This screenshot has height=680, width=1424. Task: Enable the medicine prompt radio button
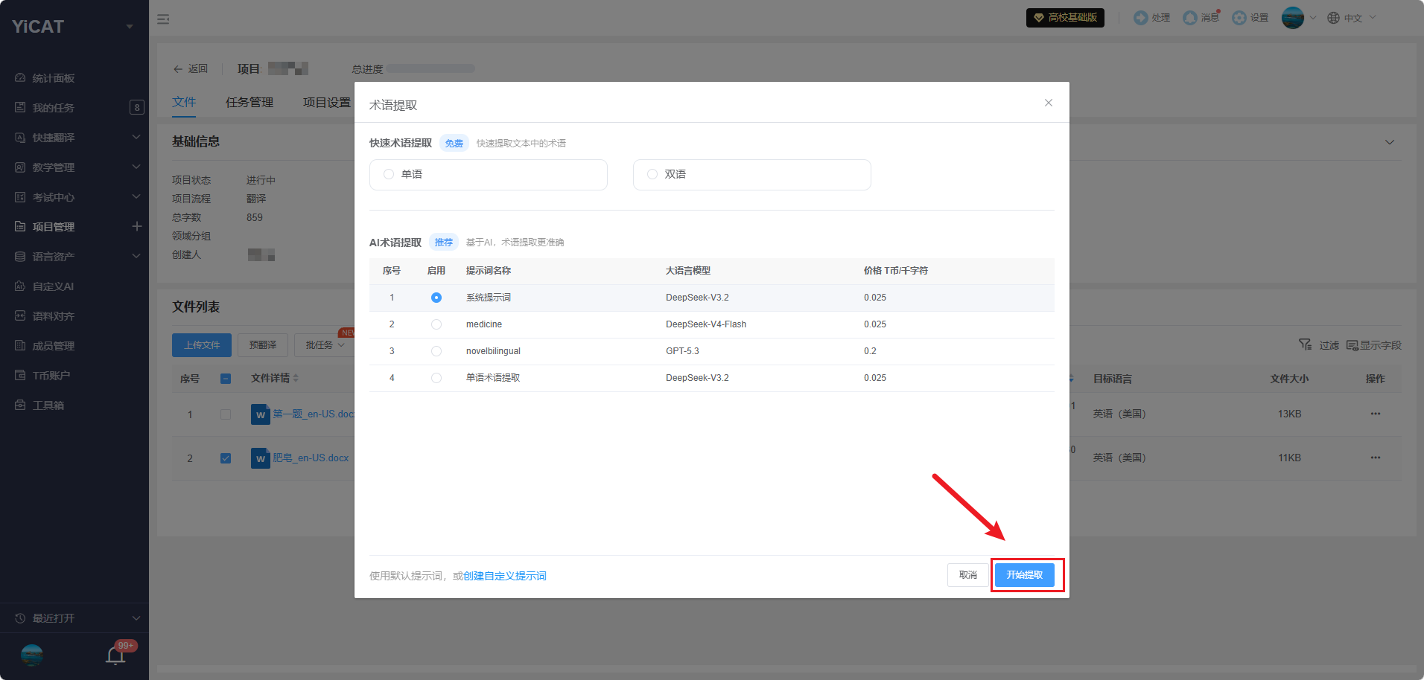tap(436, 324)
